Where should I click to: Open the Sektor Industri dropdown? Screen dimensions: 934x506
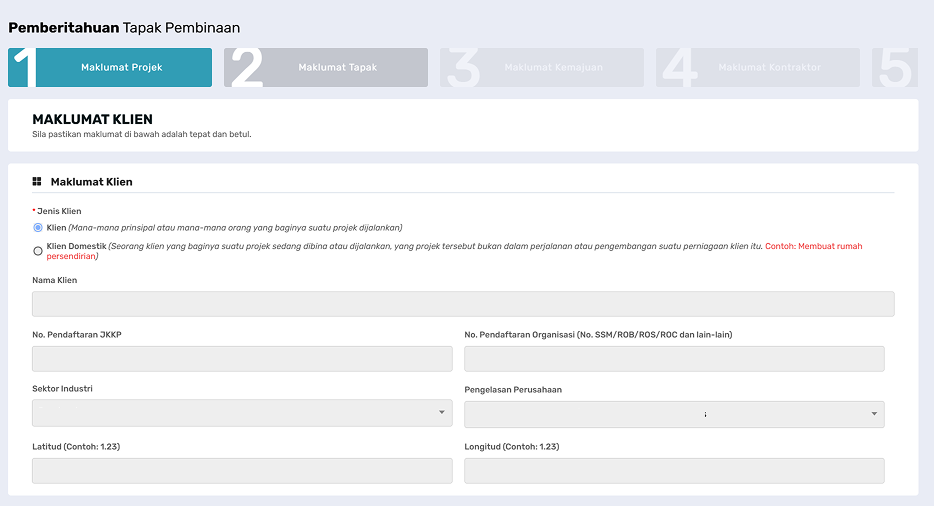tap(242, 413)
